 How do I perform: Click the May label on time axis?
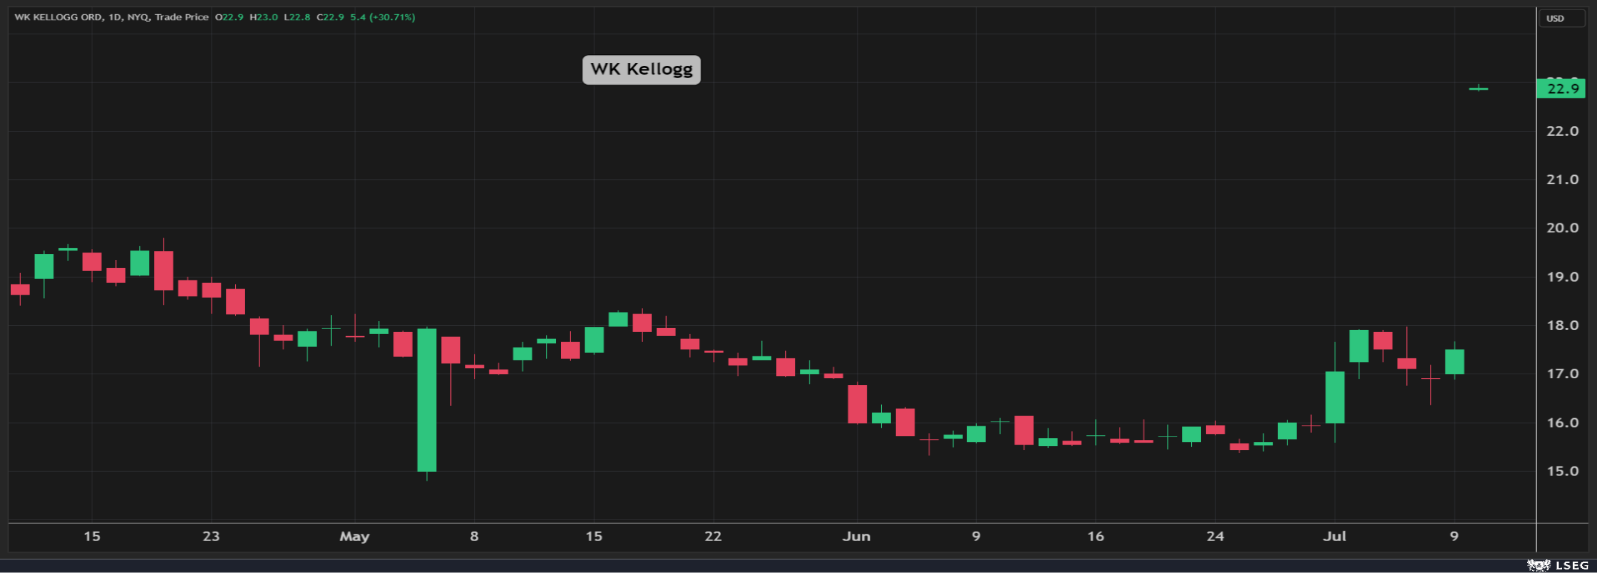(354, 537)
